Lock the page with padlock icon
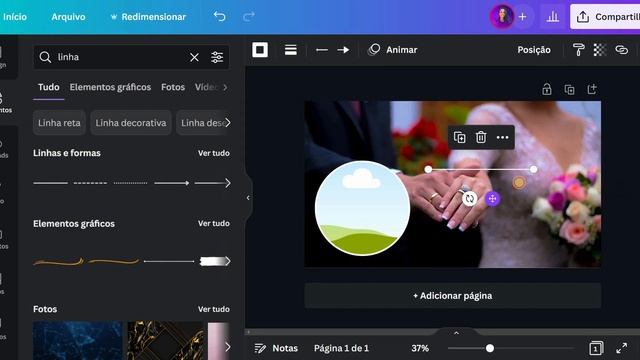Screen dimensions: 640x360 coord(547,89)
